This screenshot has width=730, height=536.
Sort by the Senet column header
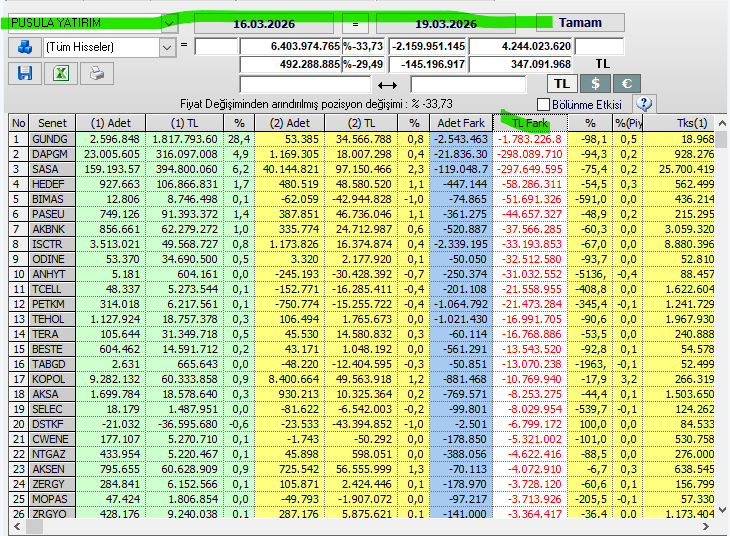click(x=52, y=123)
